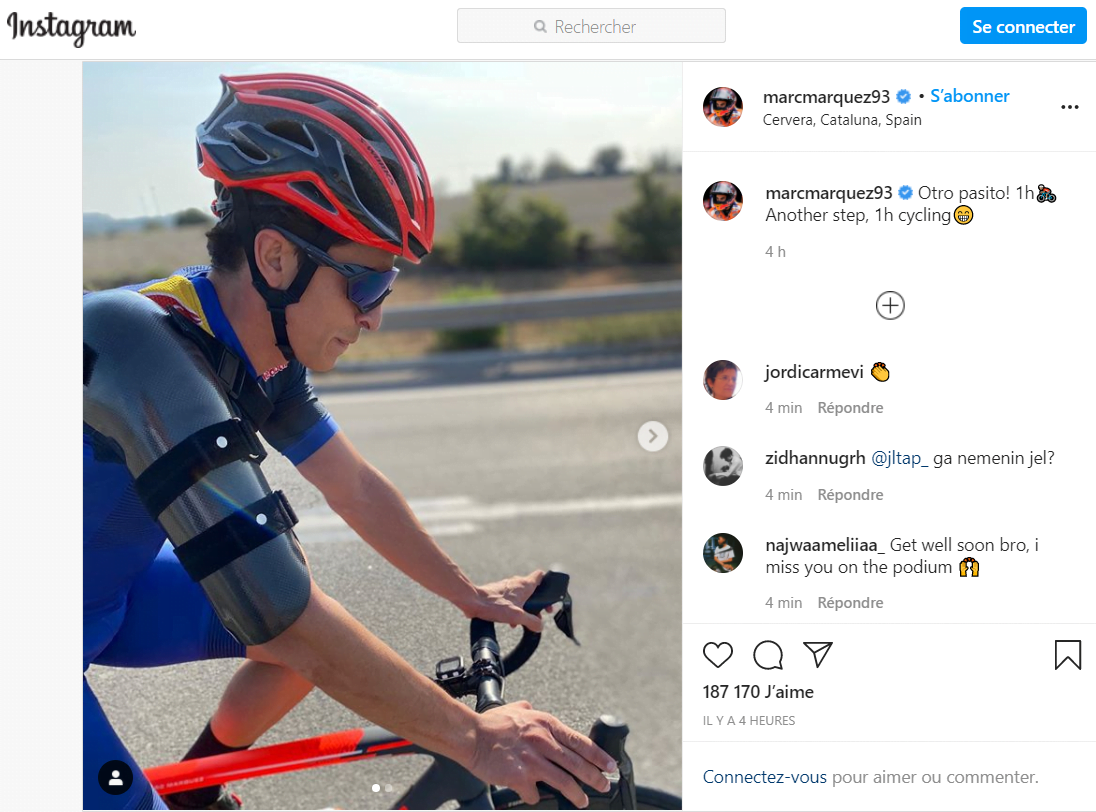Show tagged people icon on photo
Viewport: 1096px width, 812px height.
[x=117, y=777]
